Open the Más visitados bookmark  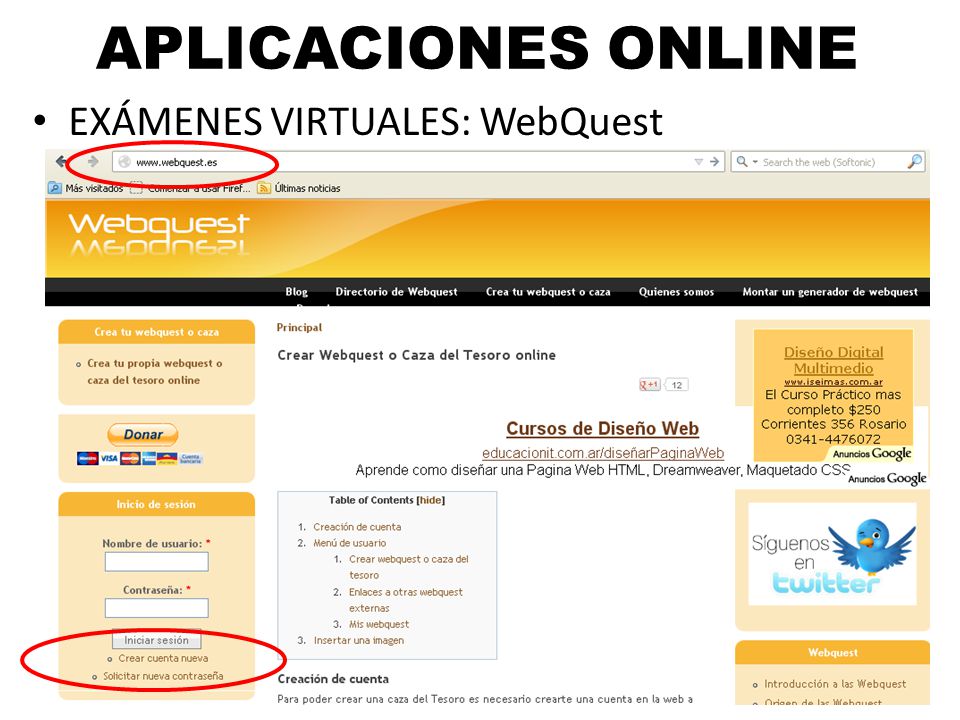(86, 188)
